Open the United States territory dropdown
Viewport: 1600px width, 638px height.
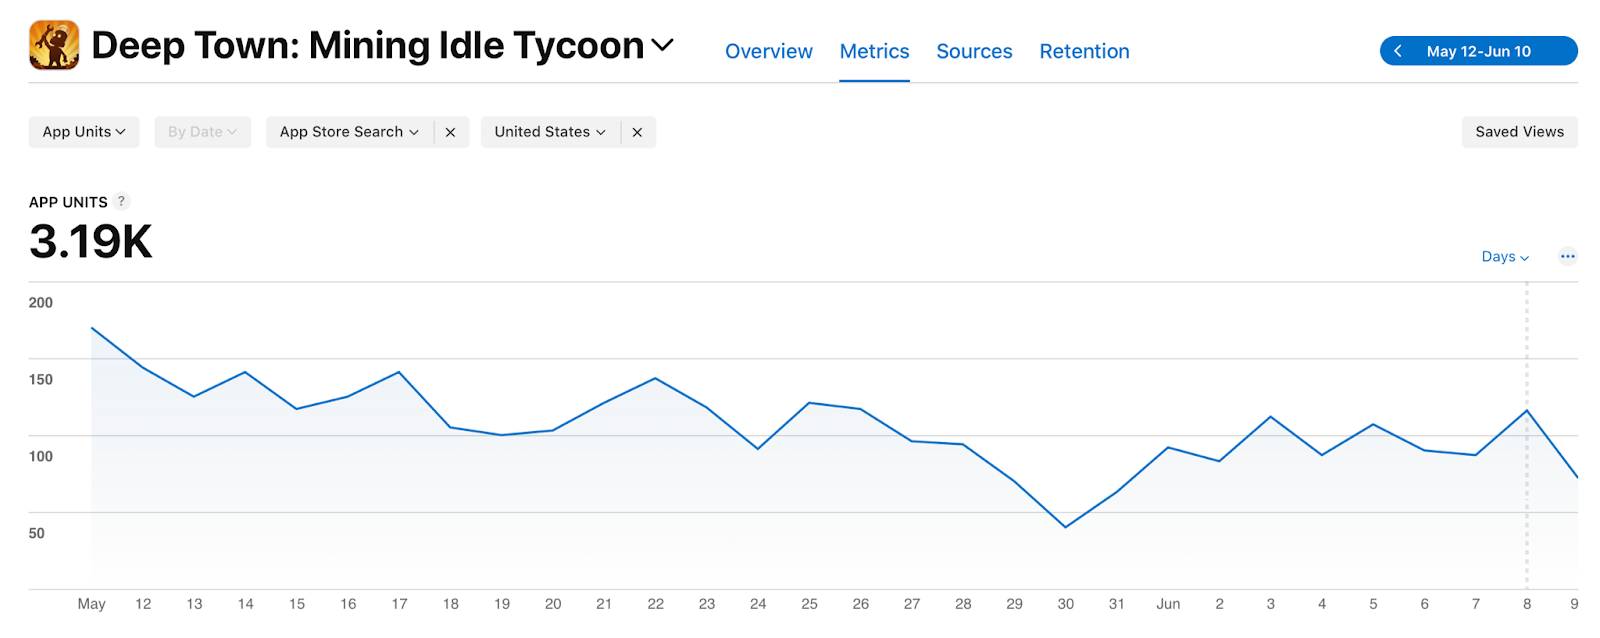click(550, 132)
